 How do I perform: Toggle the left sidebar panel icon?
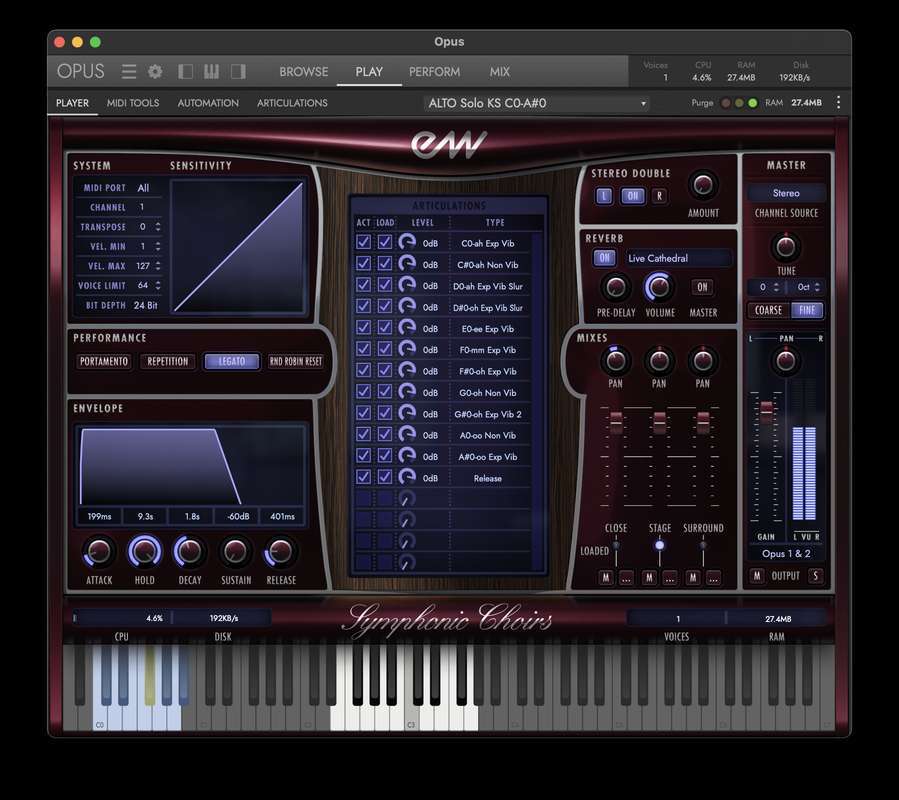[185, 71]
